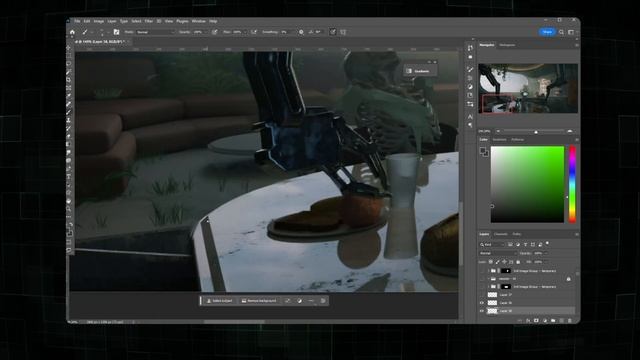Image resolution: width=640 pixels, height=360 pixels.
Task: Toggle visibility eye of Layer 36
Action: [x=482, y=303]
